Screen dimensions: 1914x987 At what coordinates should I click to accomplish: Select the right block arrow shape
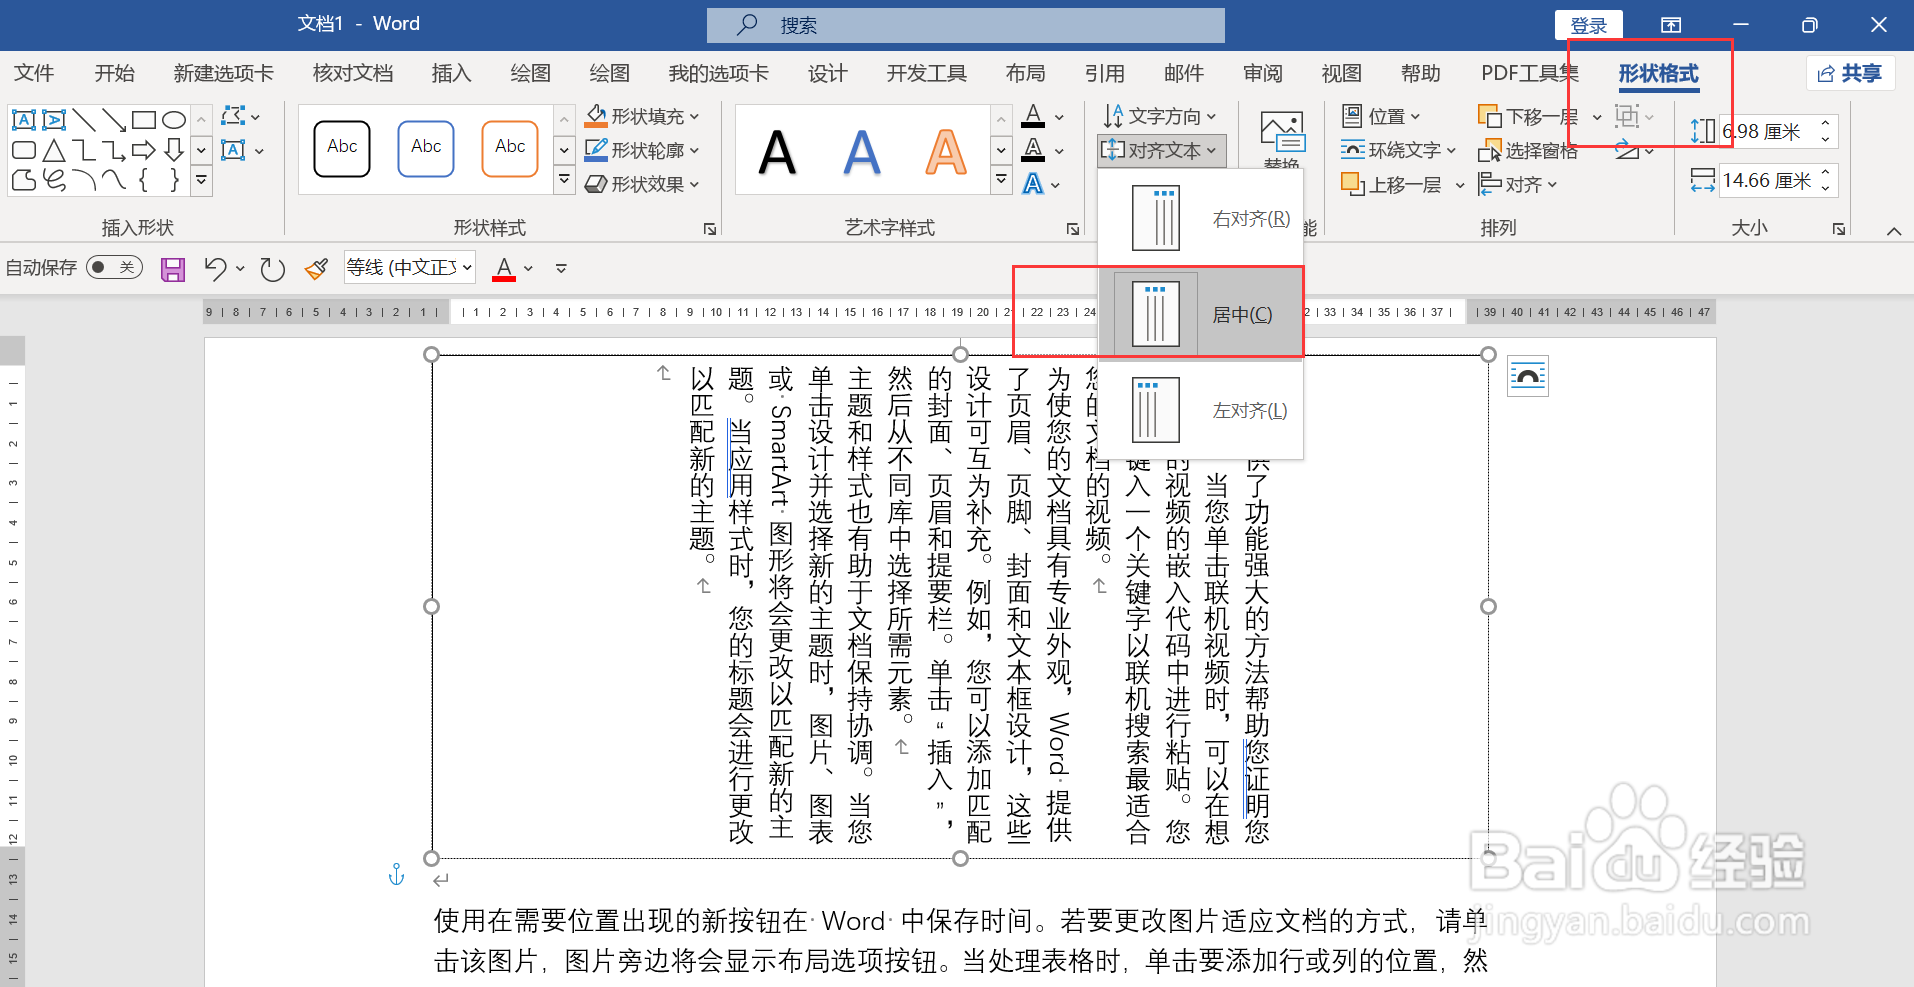point(144,150)
